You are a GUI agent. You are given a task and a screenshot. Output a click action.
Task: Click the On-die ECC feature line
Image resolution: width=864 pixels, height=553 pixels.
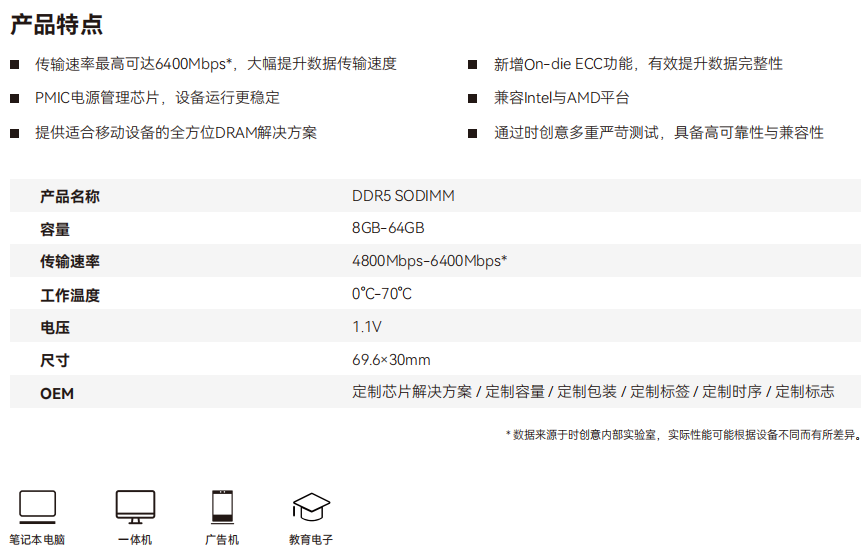(x=638, y=64)
